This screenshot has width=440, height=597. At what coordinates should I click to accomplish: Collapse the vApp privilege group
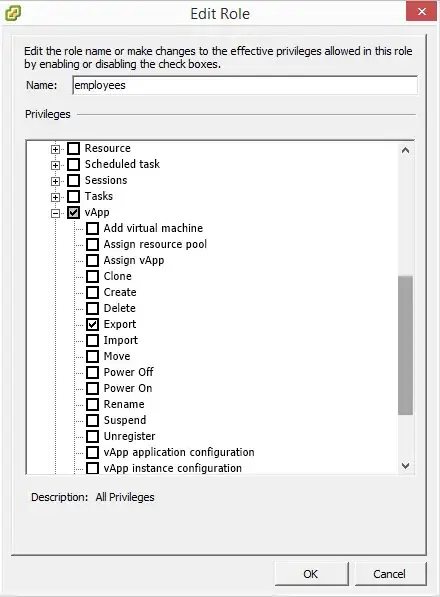pyautogui.click(x=56, y=213)
